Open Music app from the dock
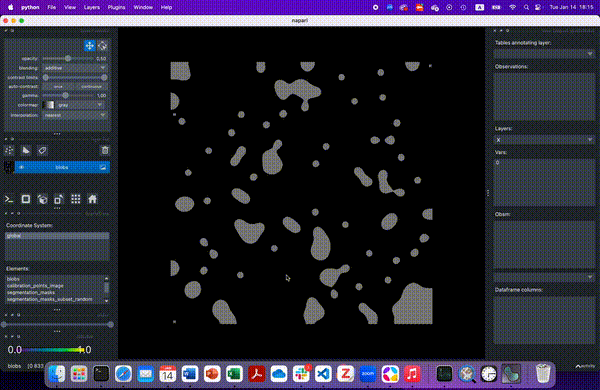Screen dimensions: 600x390 click(x=412, y=374)
